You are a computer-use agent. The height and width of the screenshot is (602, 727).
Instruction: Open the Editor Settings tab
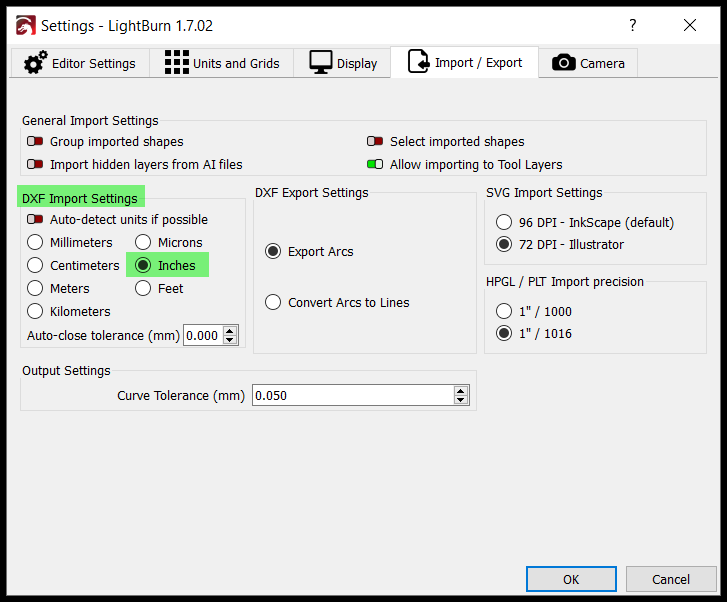[80, 63]
